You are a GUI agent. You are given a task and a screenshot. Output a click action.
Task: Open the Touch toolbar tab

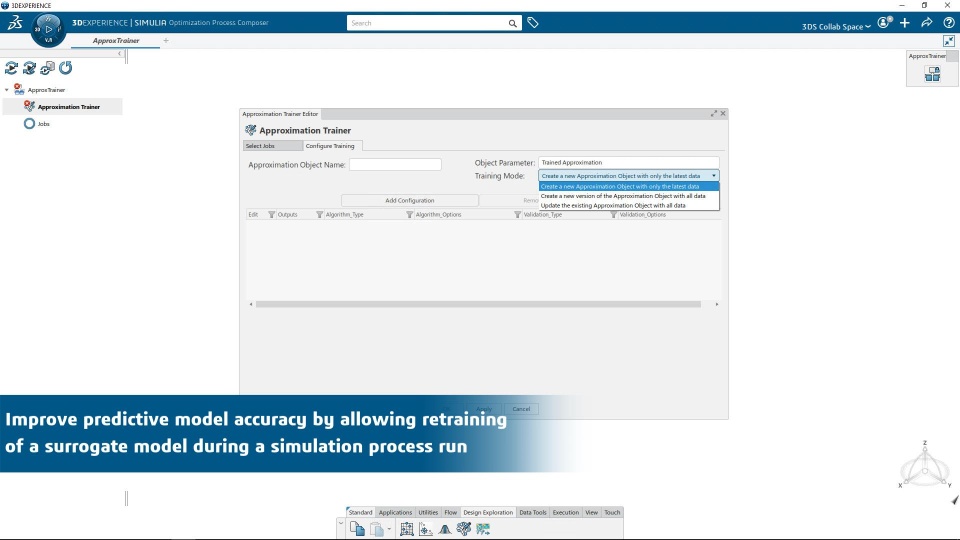[x=612, y=512]
